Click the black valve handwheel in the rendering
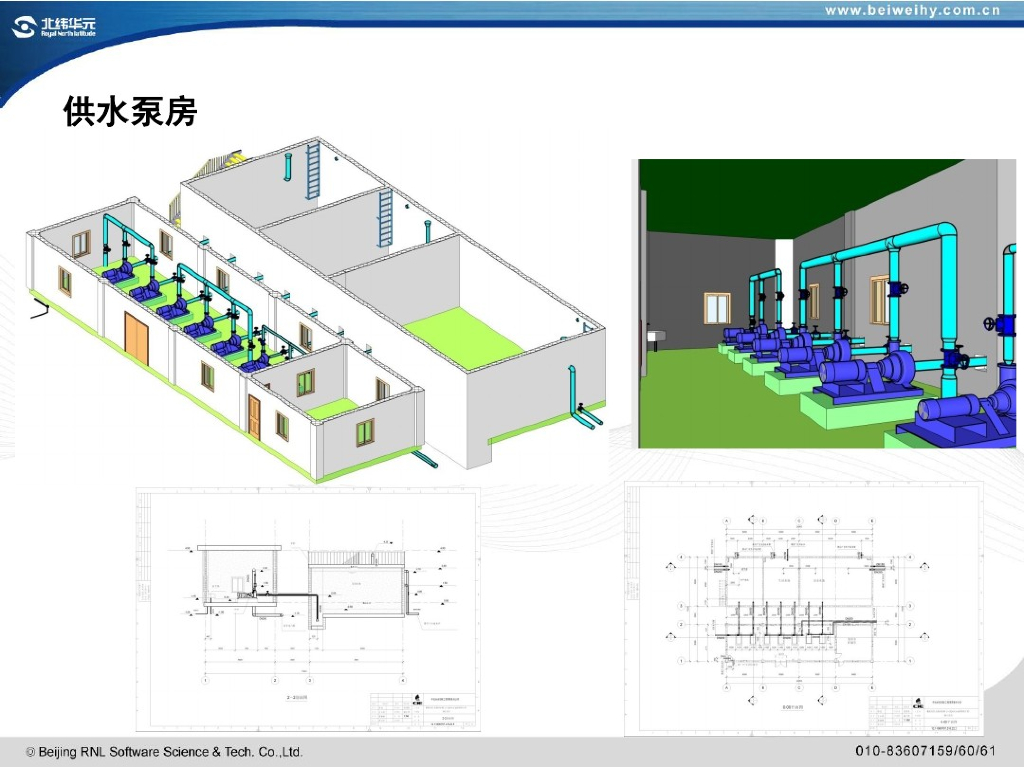 [998, 325]
